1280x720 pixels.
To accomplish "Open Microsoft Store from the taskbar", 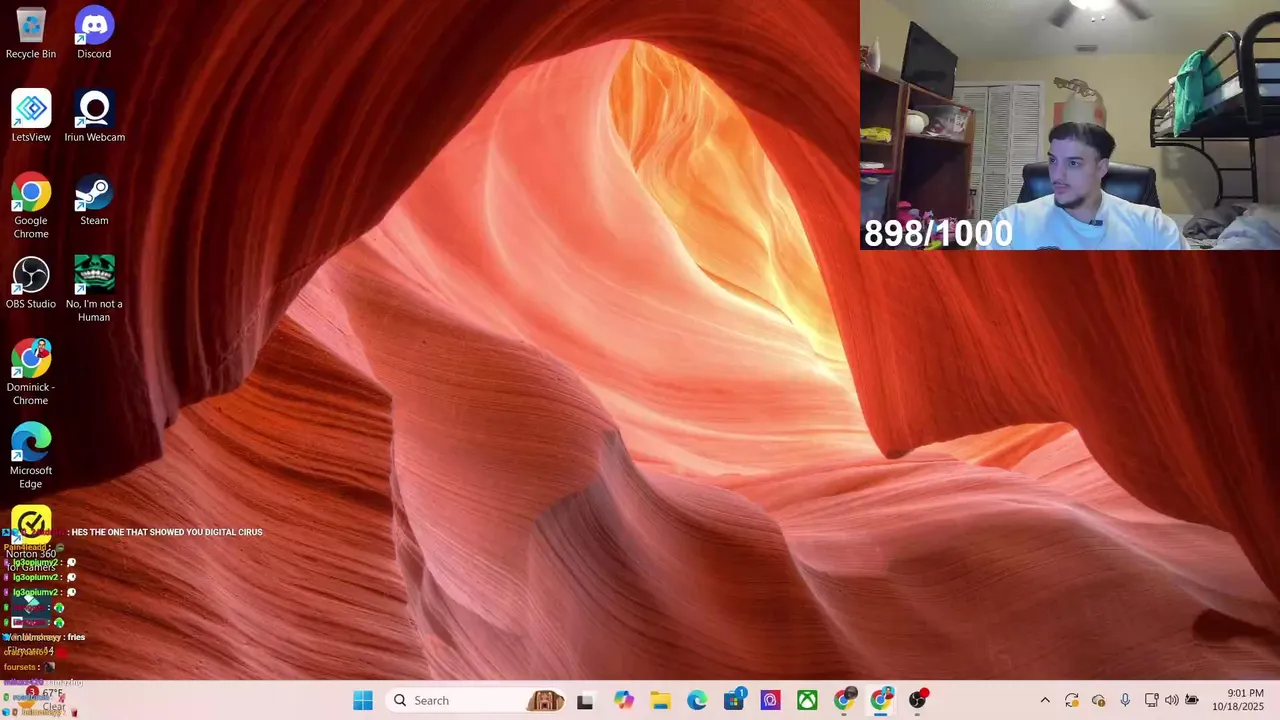I will (734, 700).
